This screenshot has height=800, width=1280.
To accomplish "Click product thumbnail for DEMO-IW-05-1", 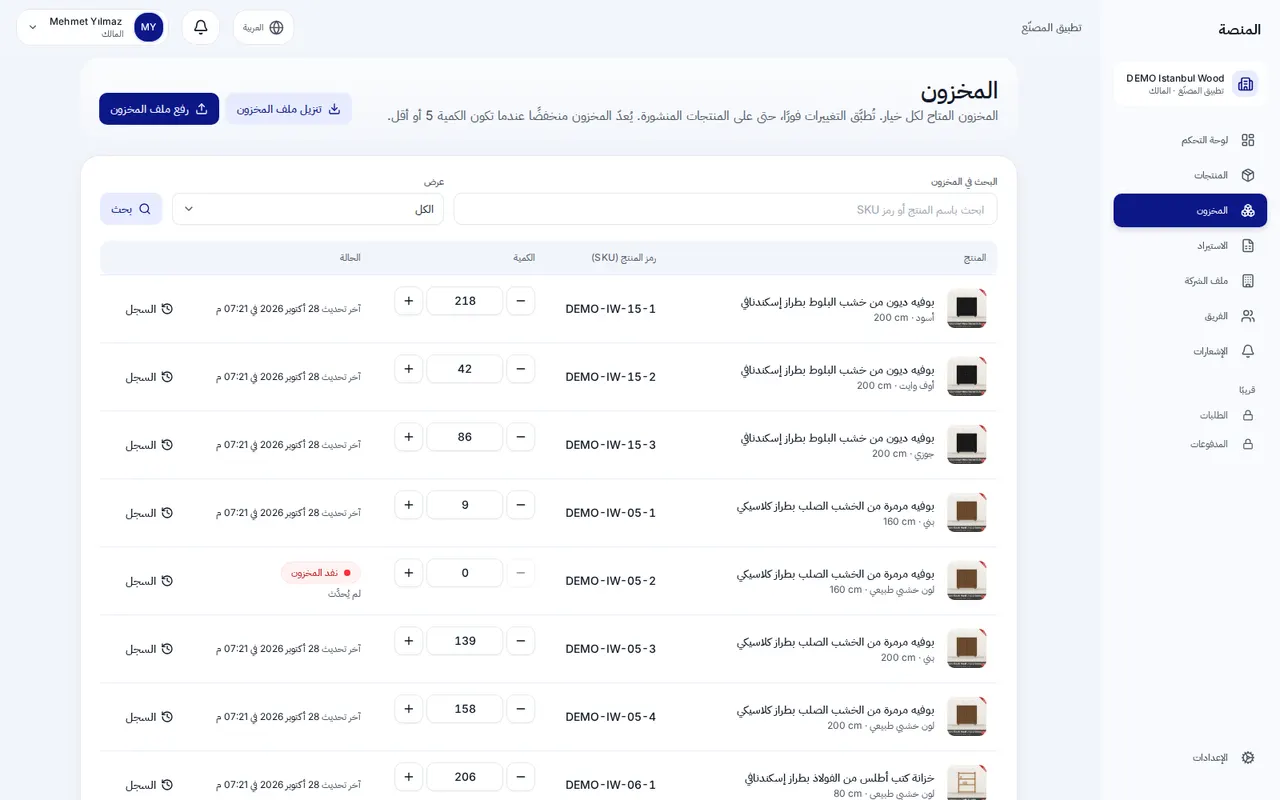I will [967, 513].
